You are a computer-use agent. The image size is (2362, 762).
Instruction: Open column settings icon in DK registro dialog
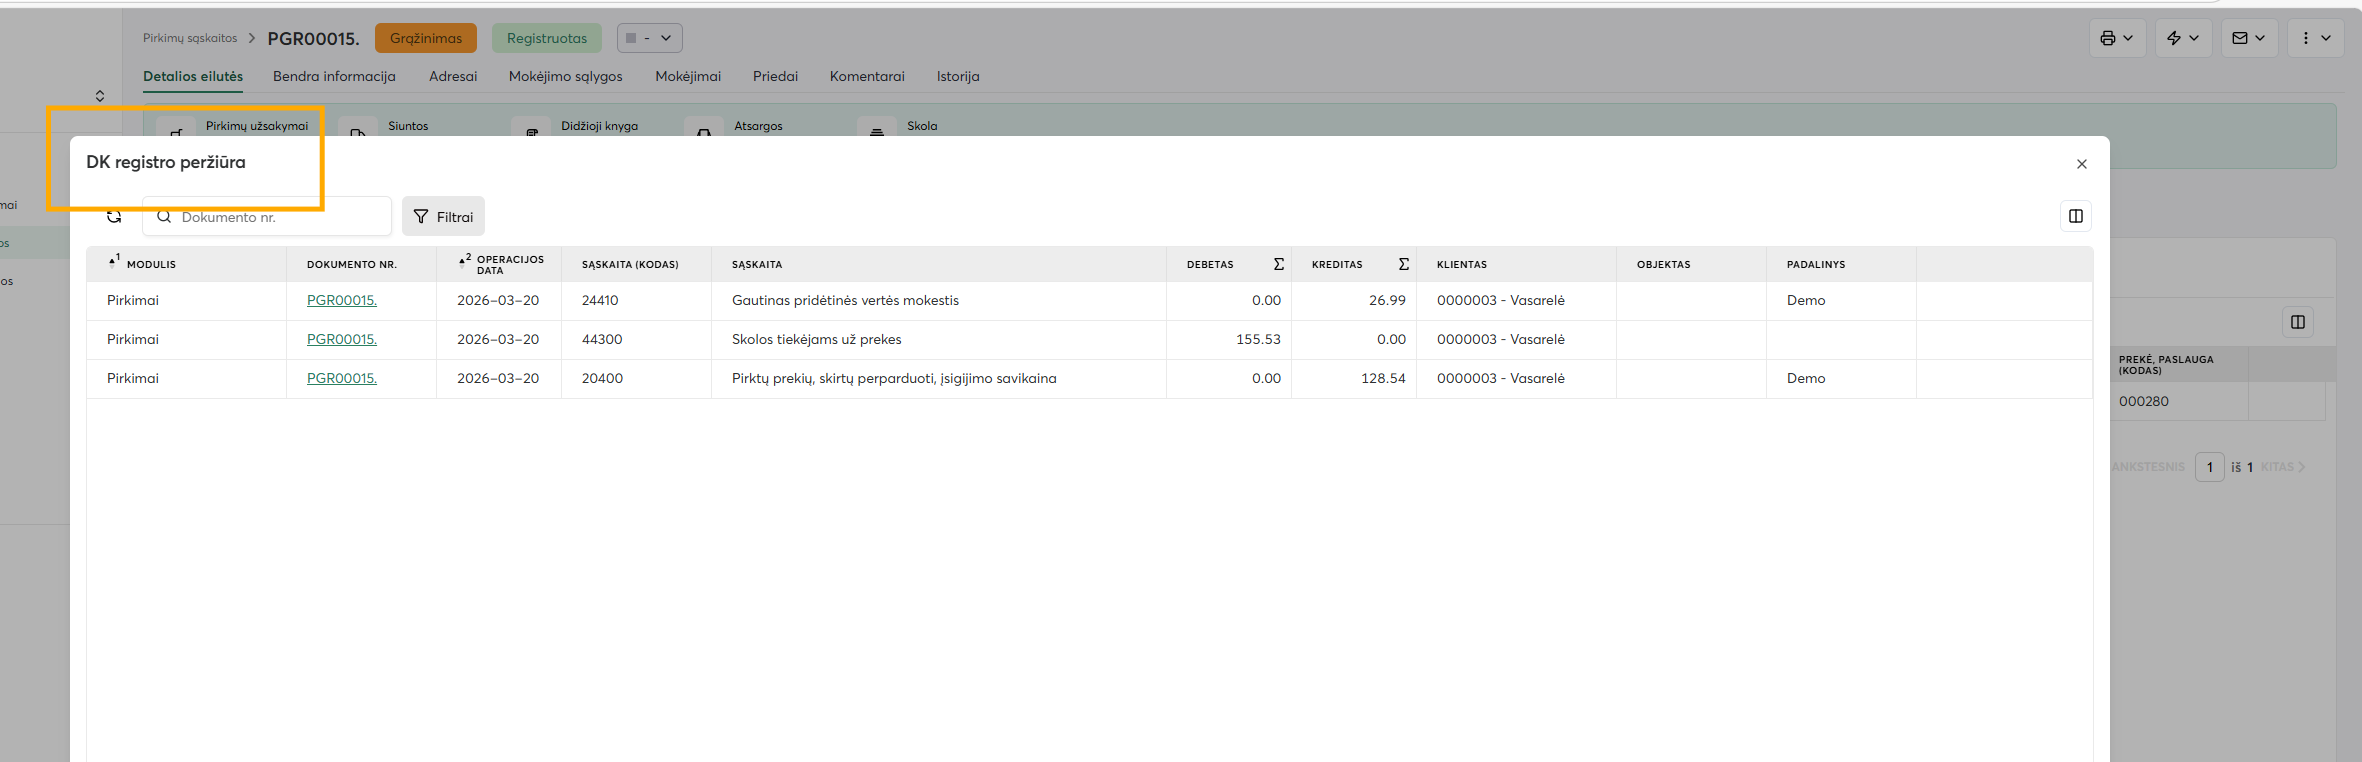click(2075, 216)
